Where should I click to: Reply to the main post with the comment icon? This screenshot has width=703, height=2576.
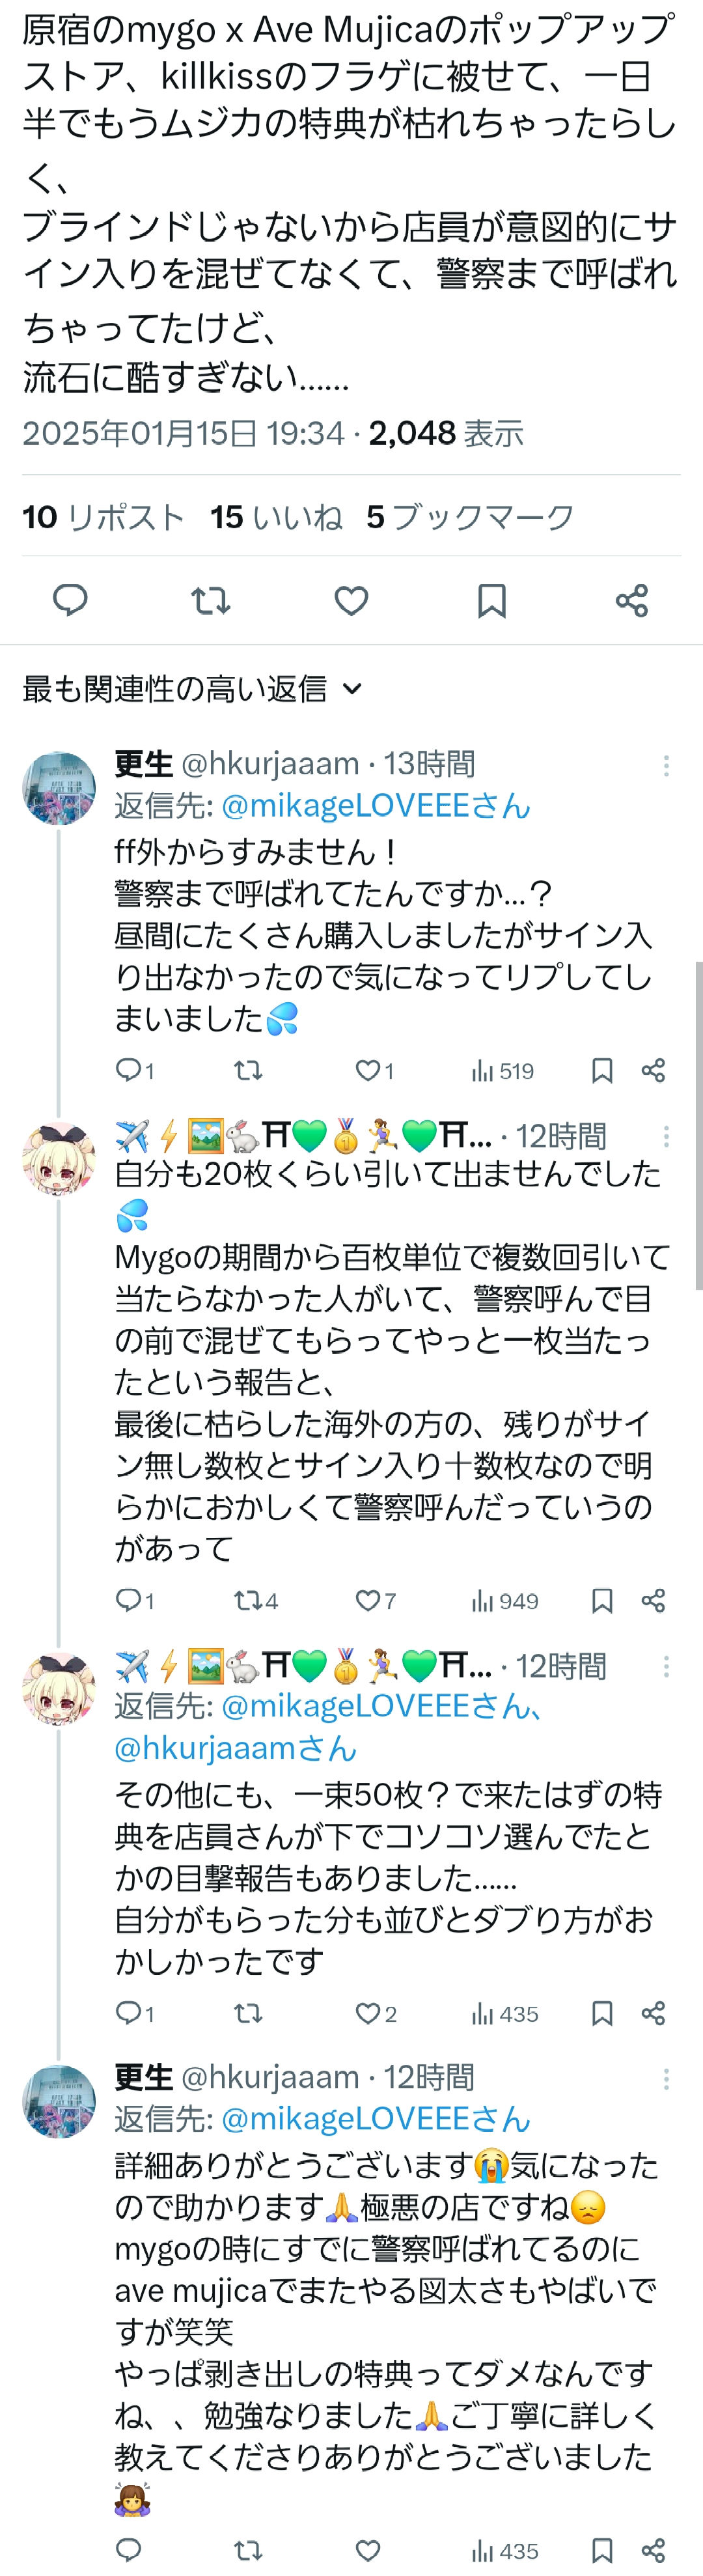(70, 600)
